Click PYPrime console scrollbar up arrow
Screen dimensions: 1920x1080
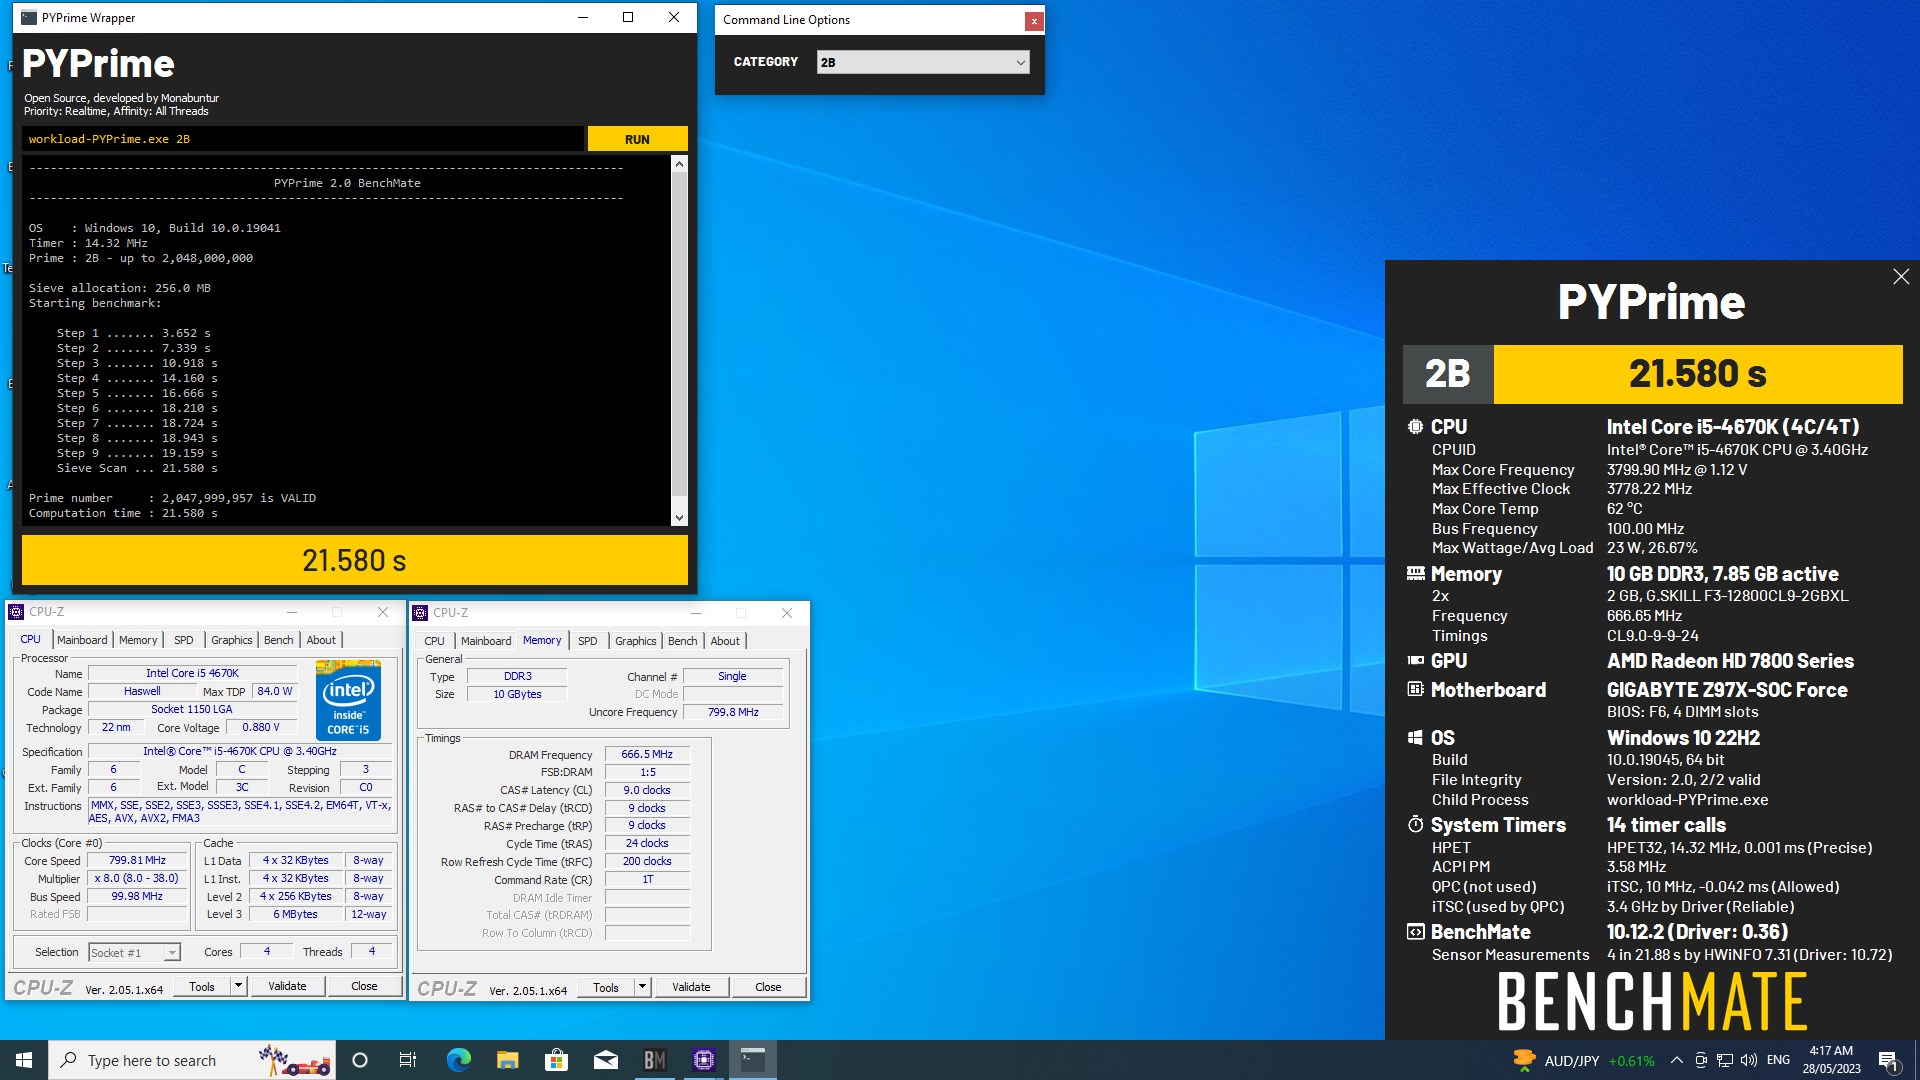[x=680, y=164]
